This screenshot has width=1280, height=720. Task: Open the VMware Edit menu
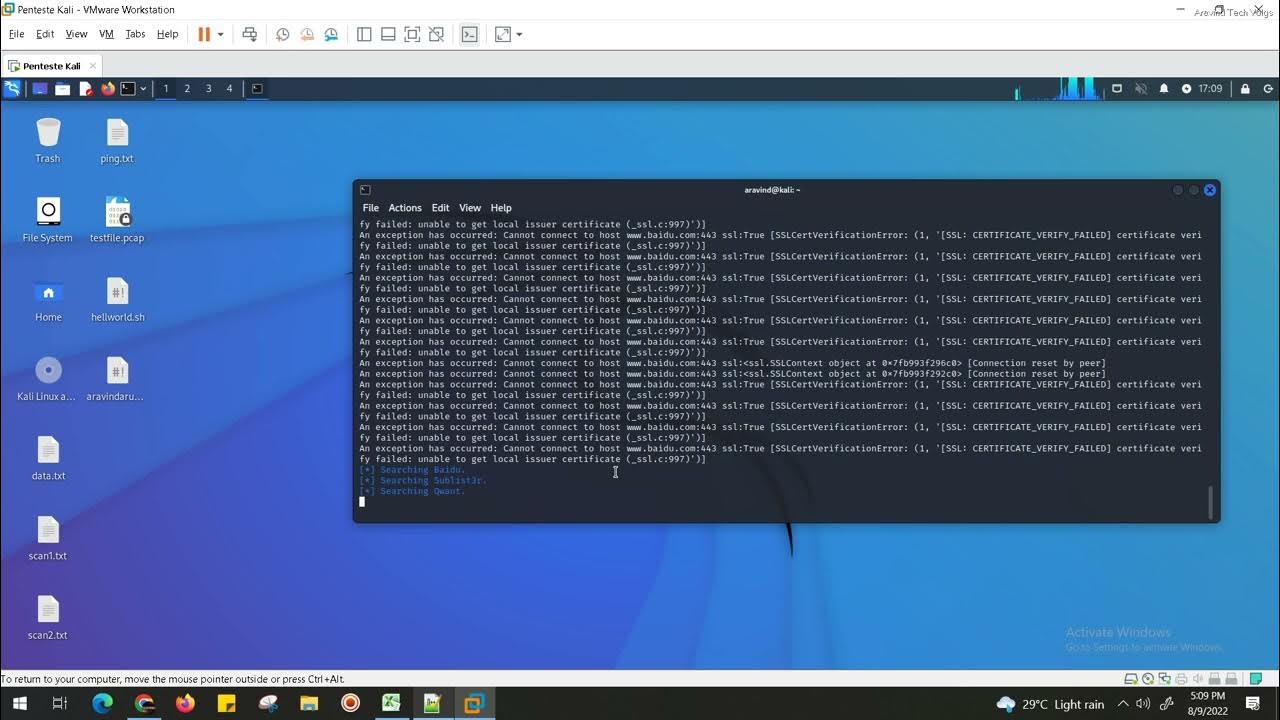45,34
